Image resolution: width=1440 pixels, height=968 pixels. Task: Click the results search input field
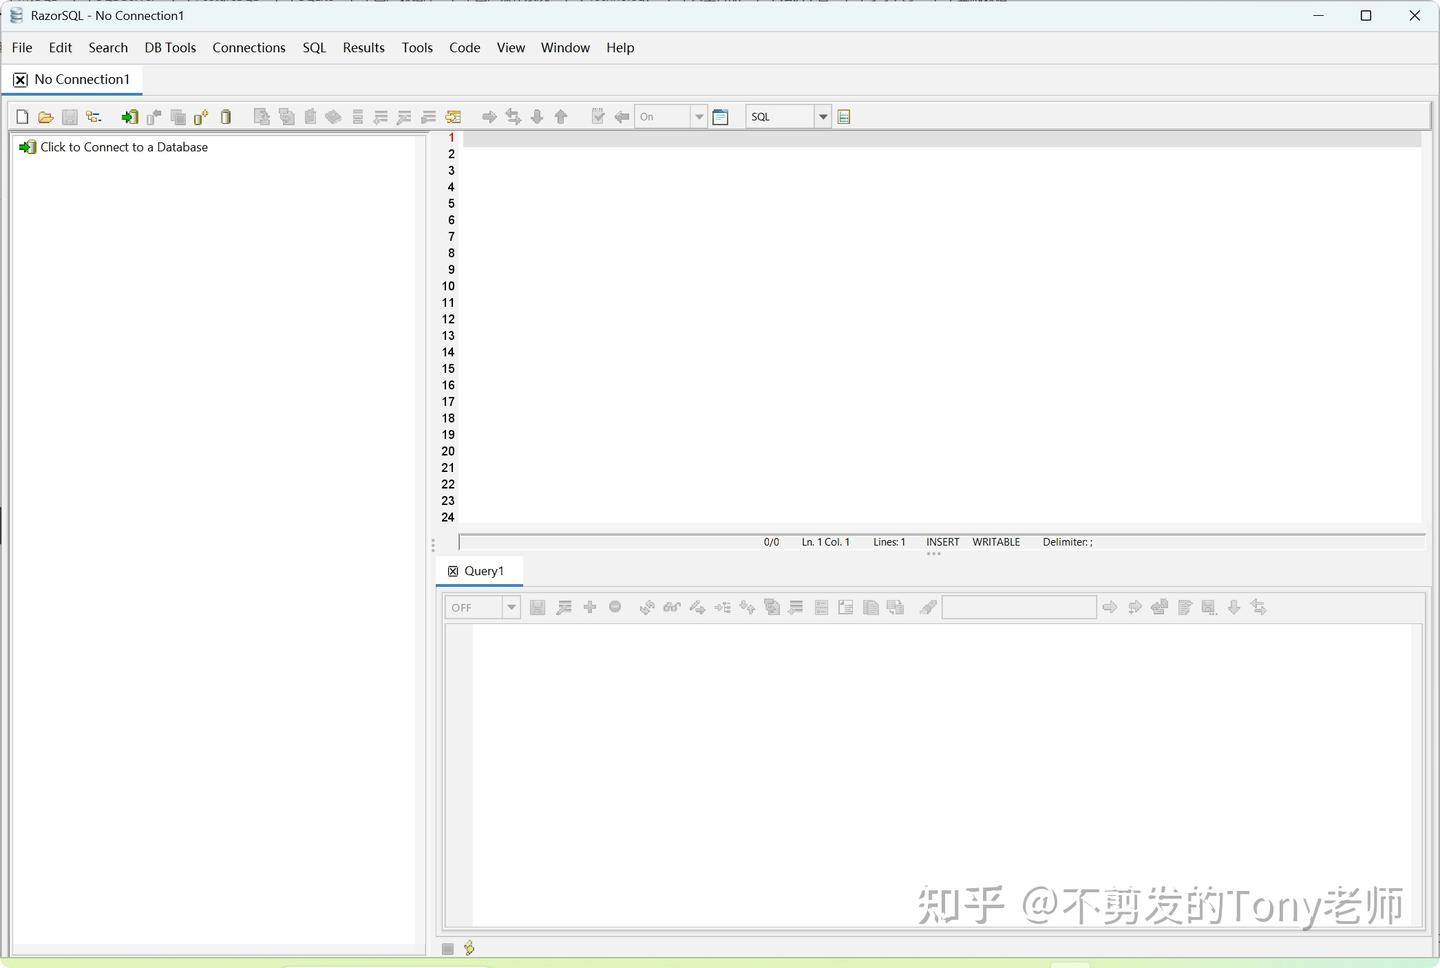(x=1019, y=607)
